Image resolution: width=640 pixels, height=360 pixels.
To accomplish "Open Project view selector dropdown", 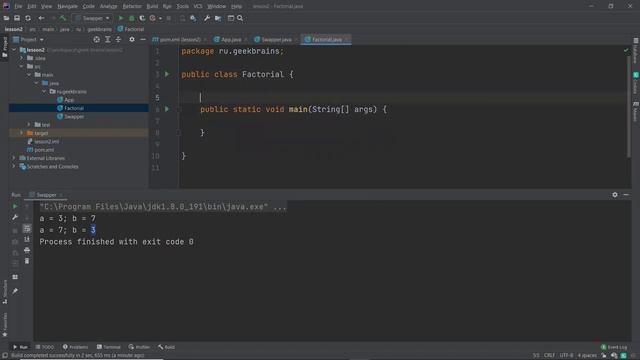I will tap(28, 39).
